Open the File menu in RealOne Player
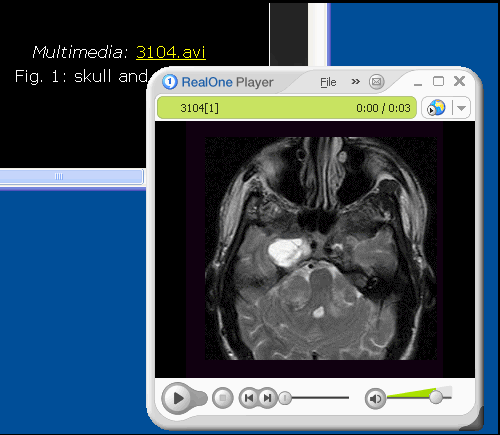This screenshot has width=500, height=435. coord(328,82)
